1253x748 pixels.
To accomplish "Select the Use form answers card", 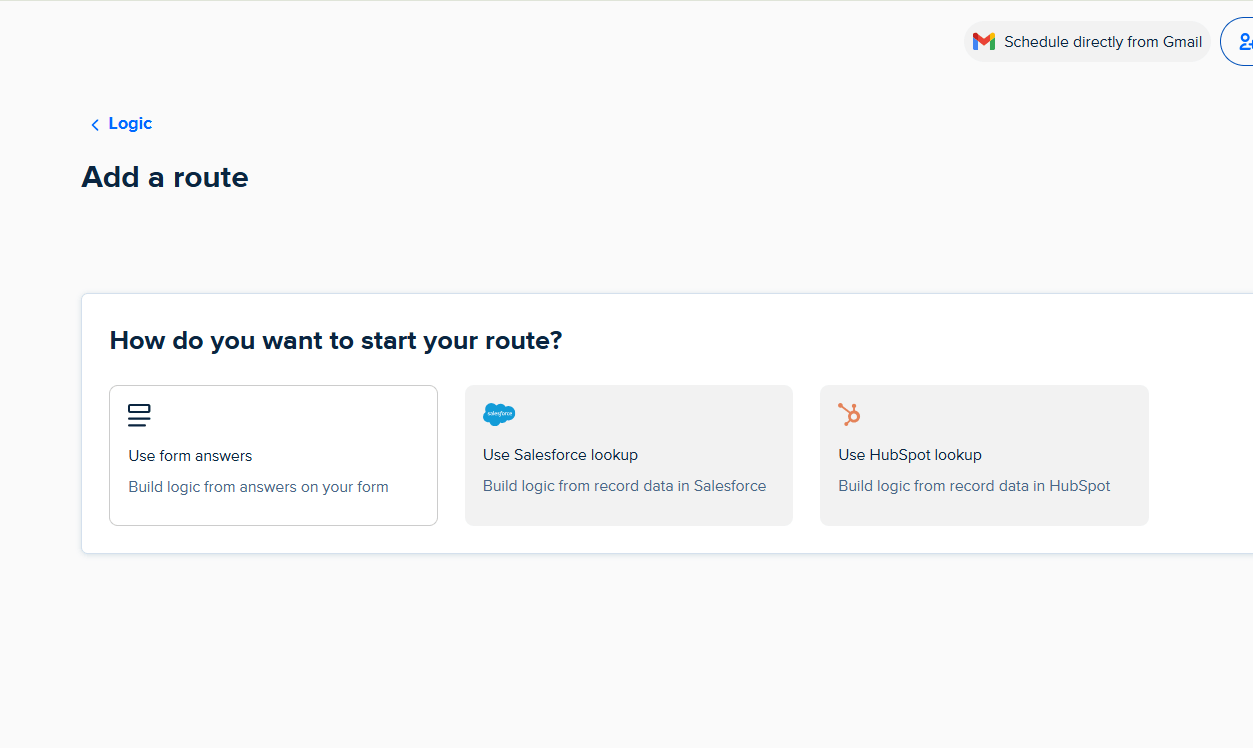I will (273, 455).
